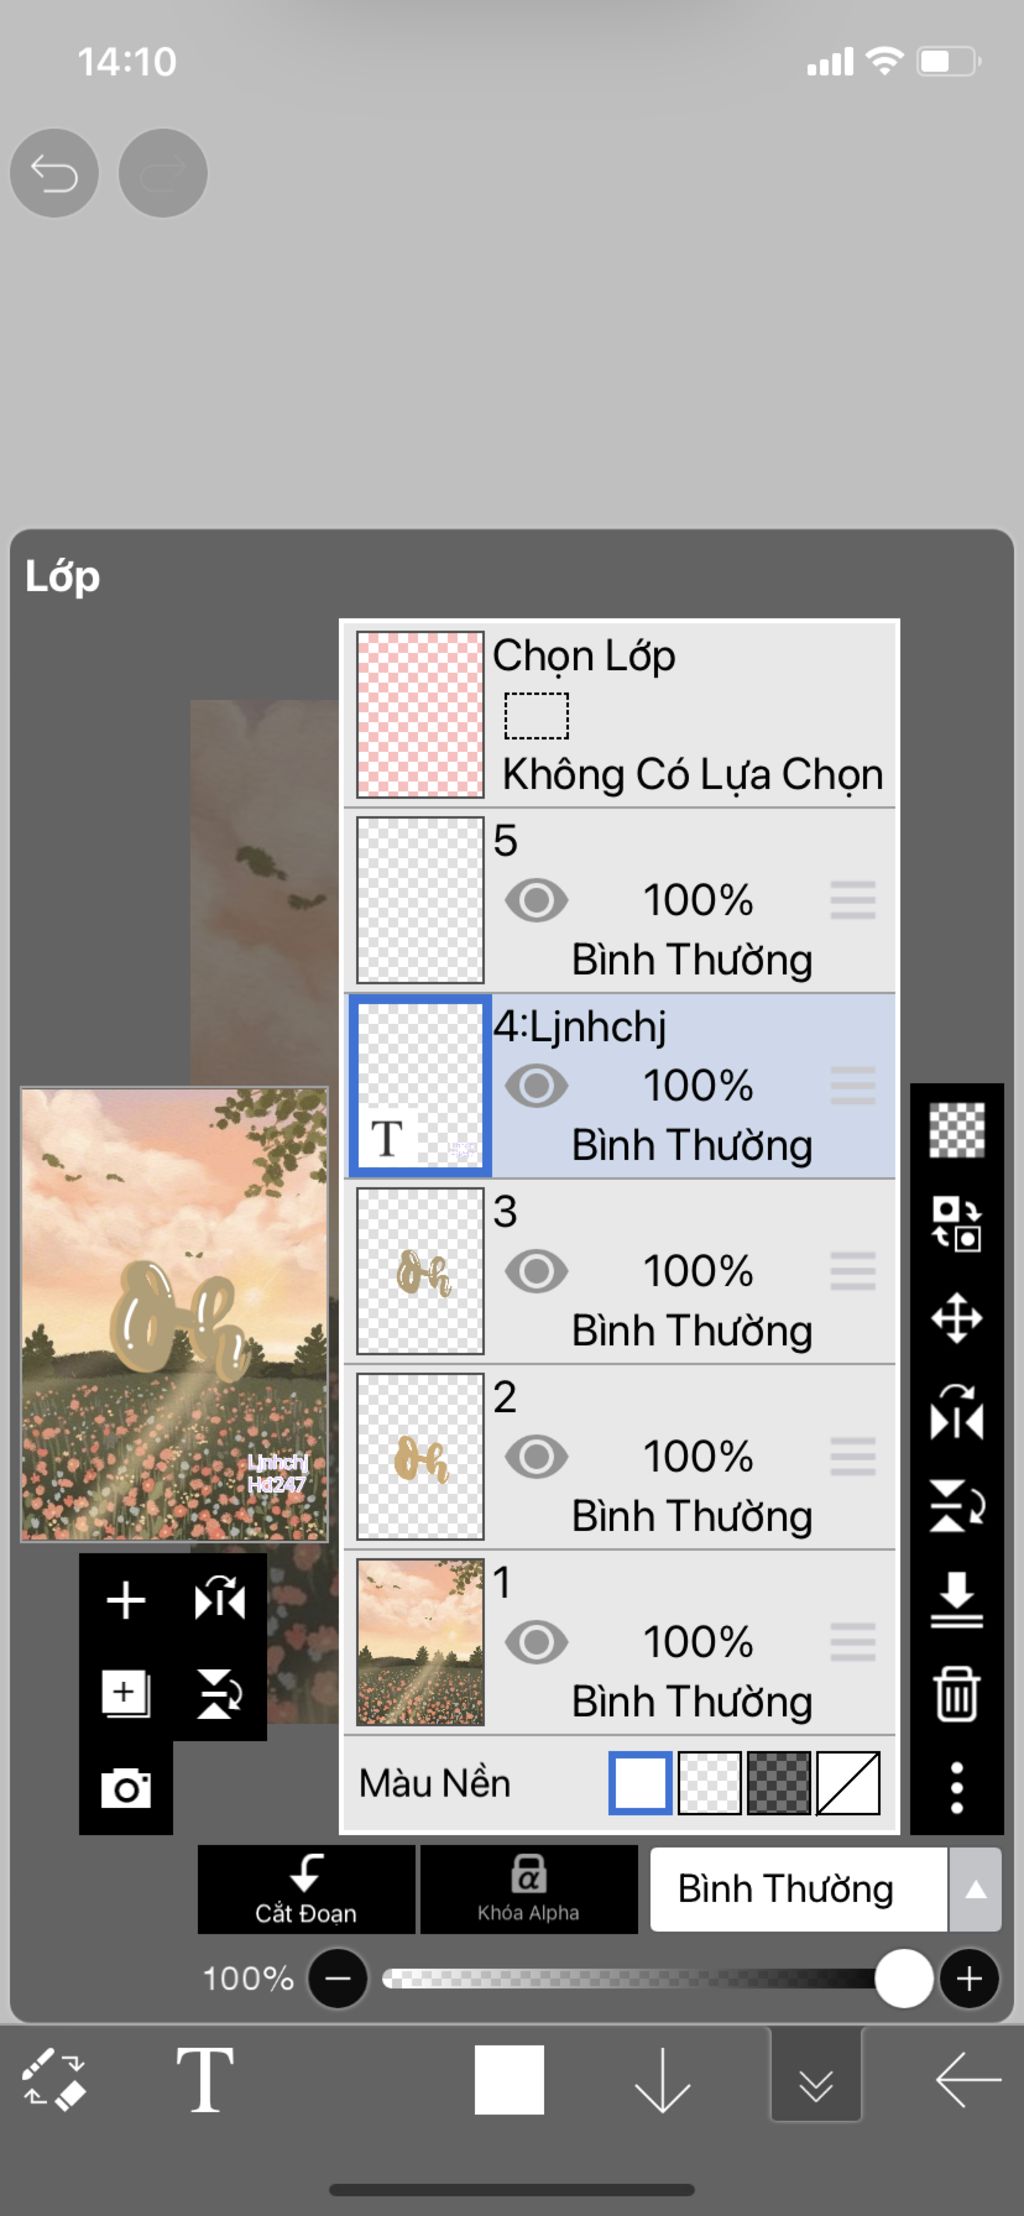Screen dimensions: 1024x2216
Task: Tap the Cắt Đoạn clipping button
Action: [x=306, y=1889]
